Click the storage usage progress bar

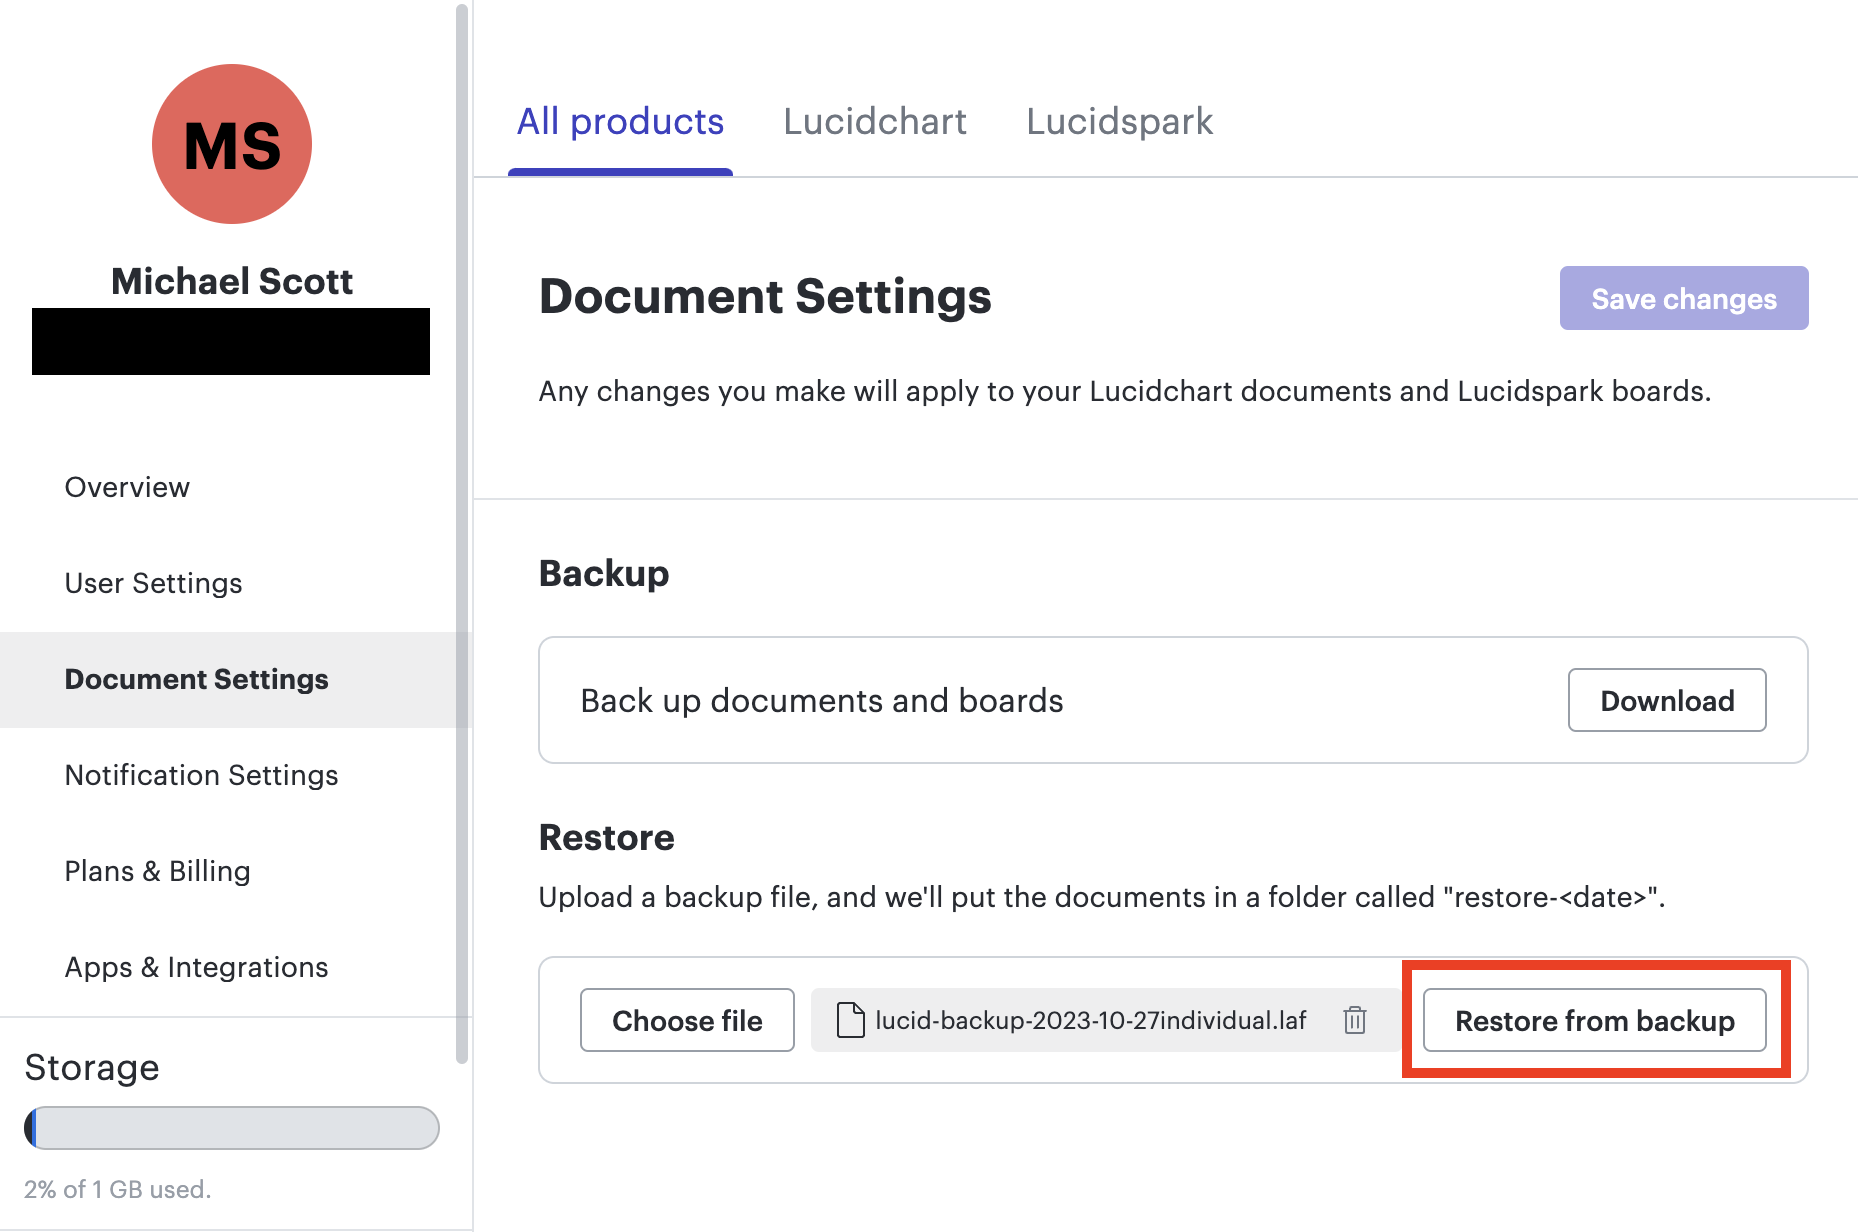pyautogui.click(x=231, y=1127)
